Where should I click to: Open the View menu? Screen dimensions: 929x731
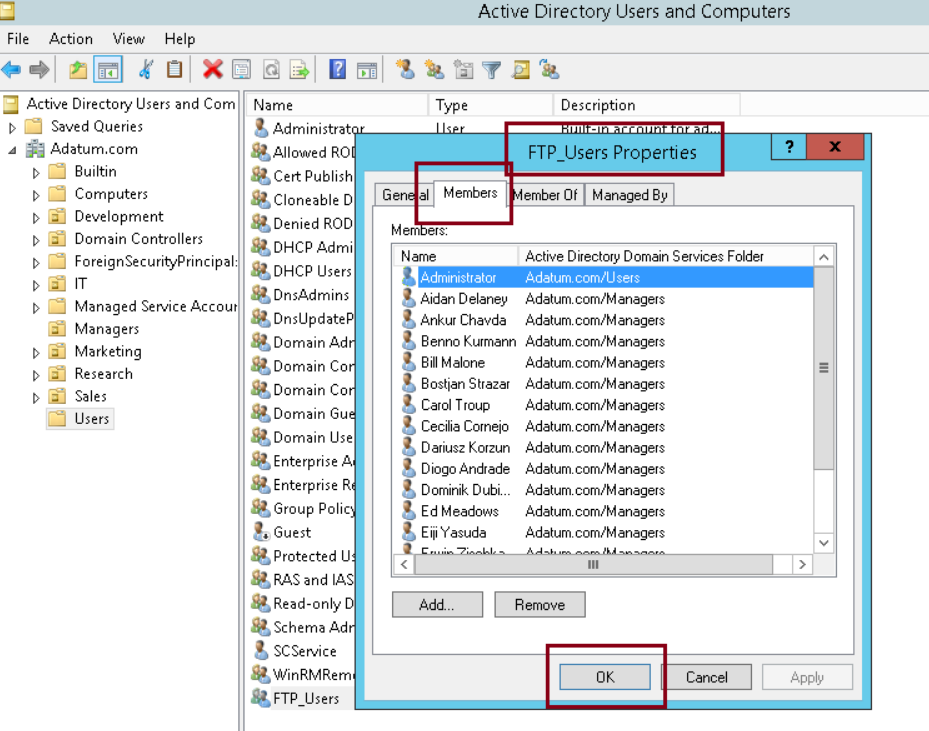pyautogui.click(x=129, y=39)
